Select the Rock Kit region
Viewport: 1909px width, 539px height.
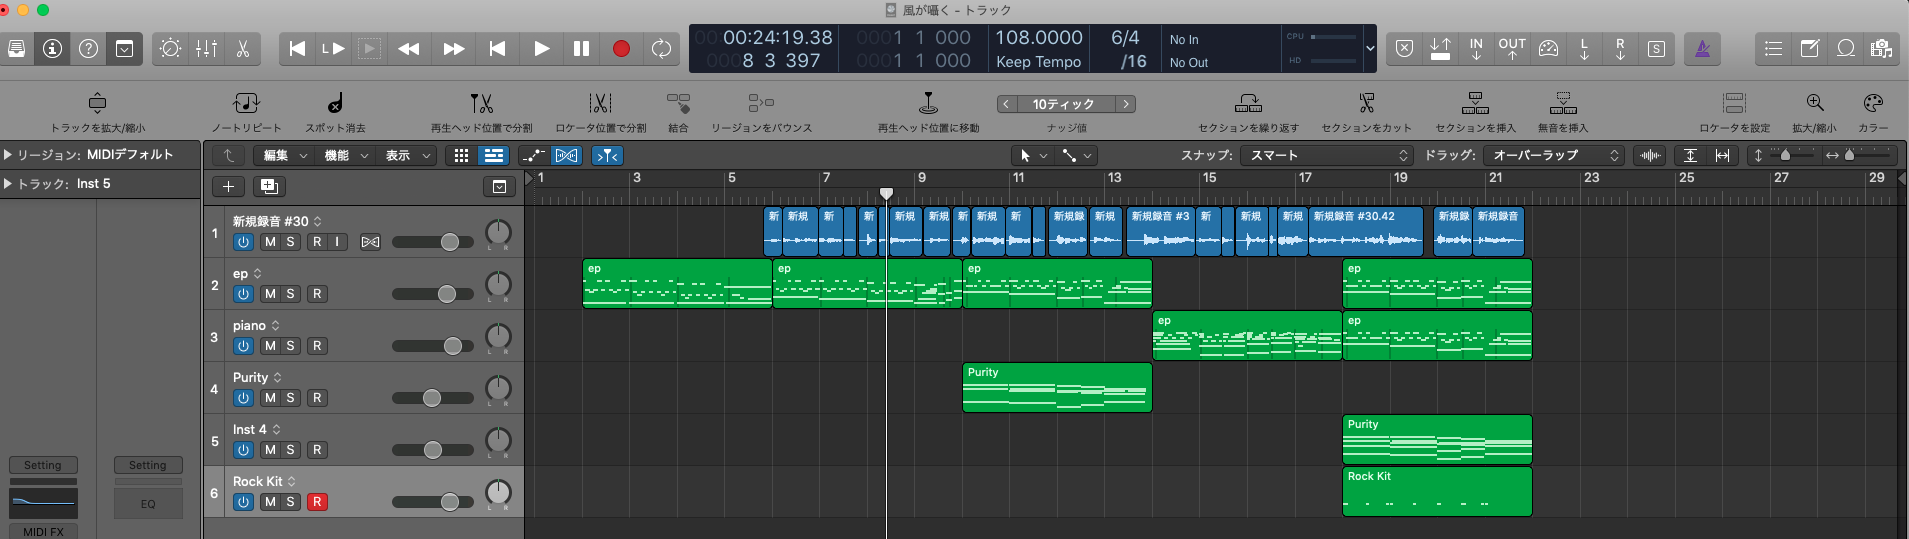1437,491
